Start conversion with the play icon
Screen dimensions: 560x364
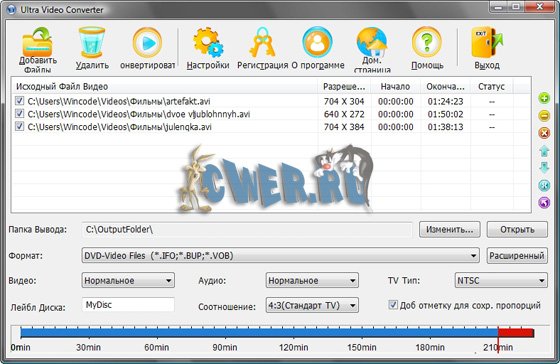click(x=147, y=43)
